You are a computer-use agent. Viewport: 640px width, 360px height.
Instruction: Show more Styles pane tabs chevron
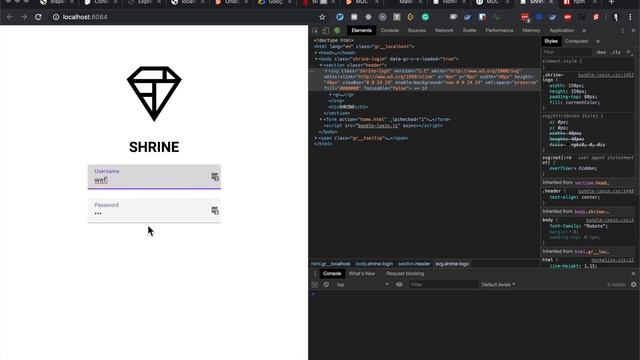[598, 41]
